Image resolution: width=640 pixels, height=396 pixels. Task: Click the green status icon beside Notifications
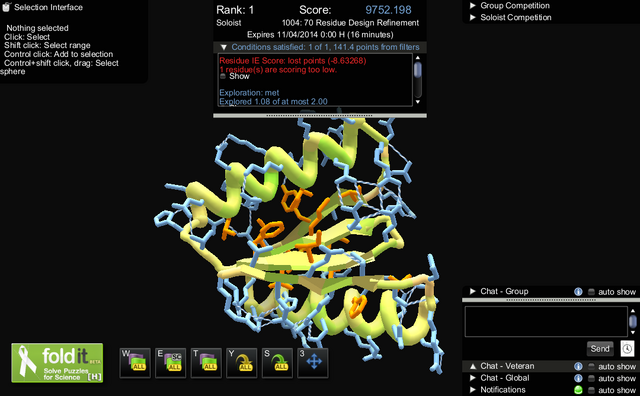[x=578, y=390]
